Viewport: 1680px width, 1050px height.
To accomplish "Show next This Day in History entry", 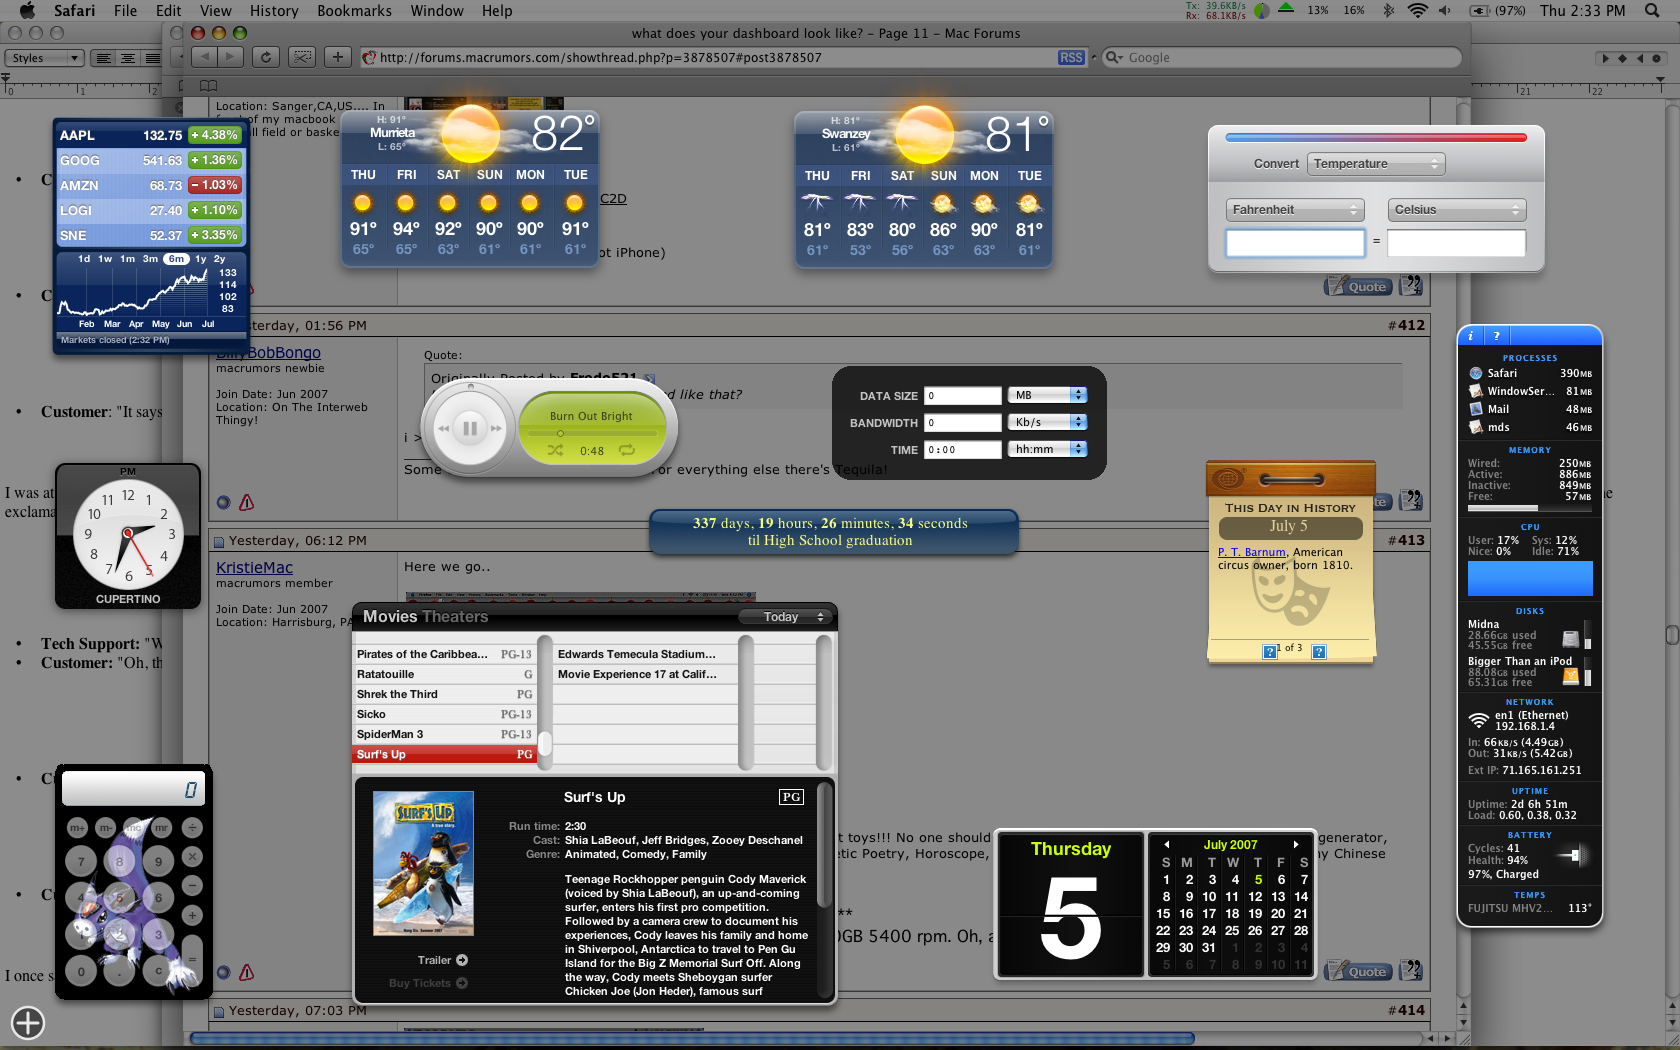I will pos(1319,652).
